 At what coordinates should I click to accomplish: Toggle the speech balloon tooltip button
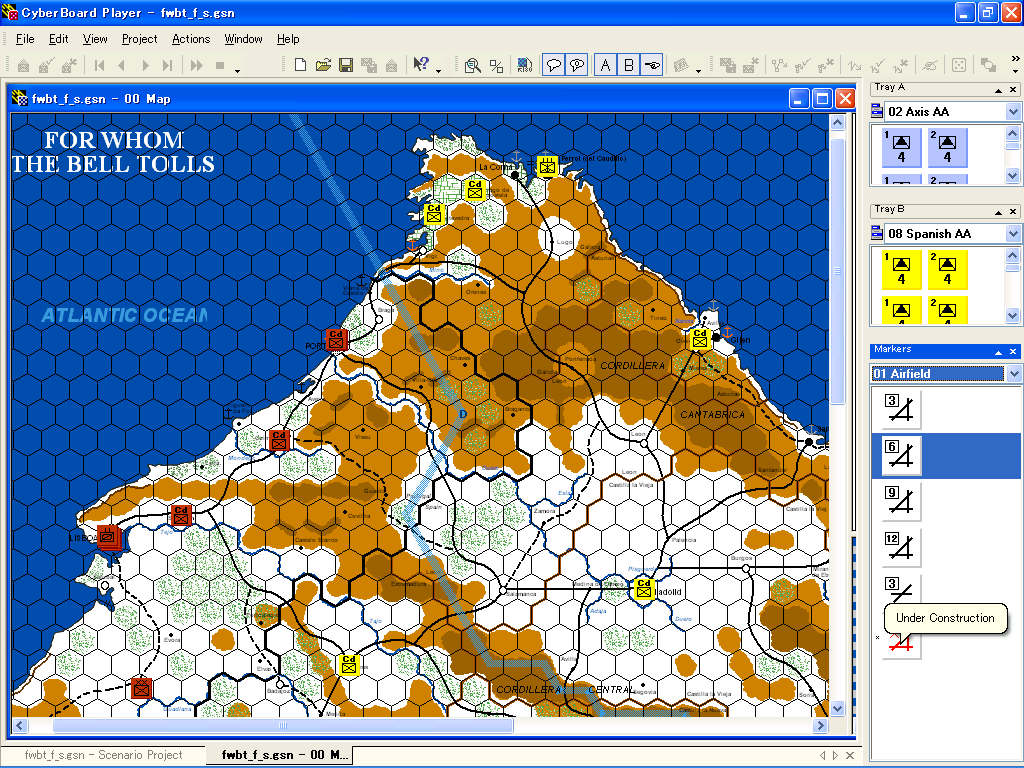(553, 66)
